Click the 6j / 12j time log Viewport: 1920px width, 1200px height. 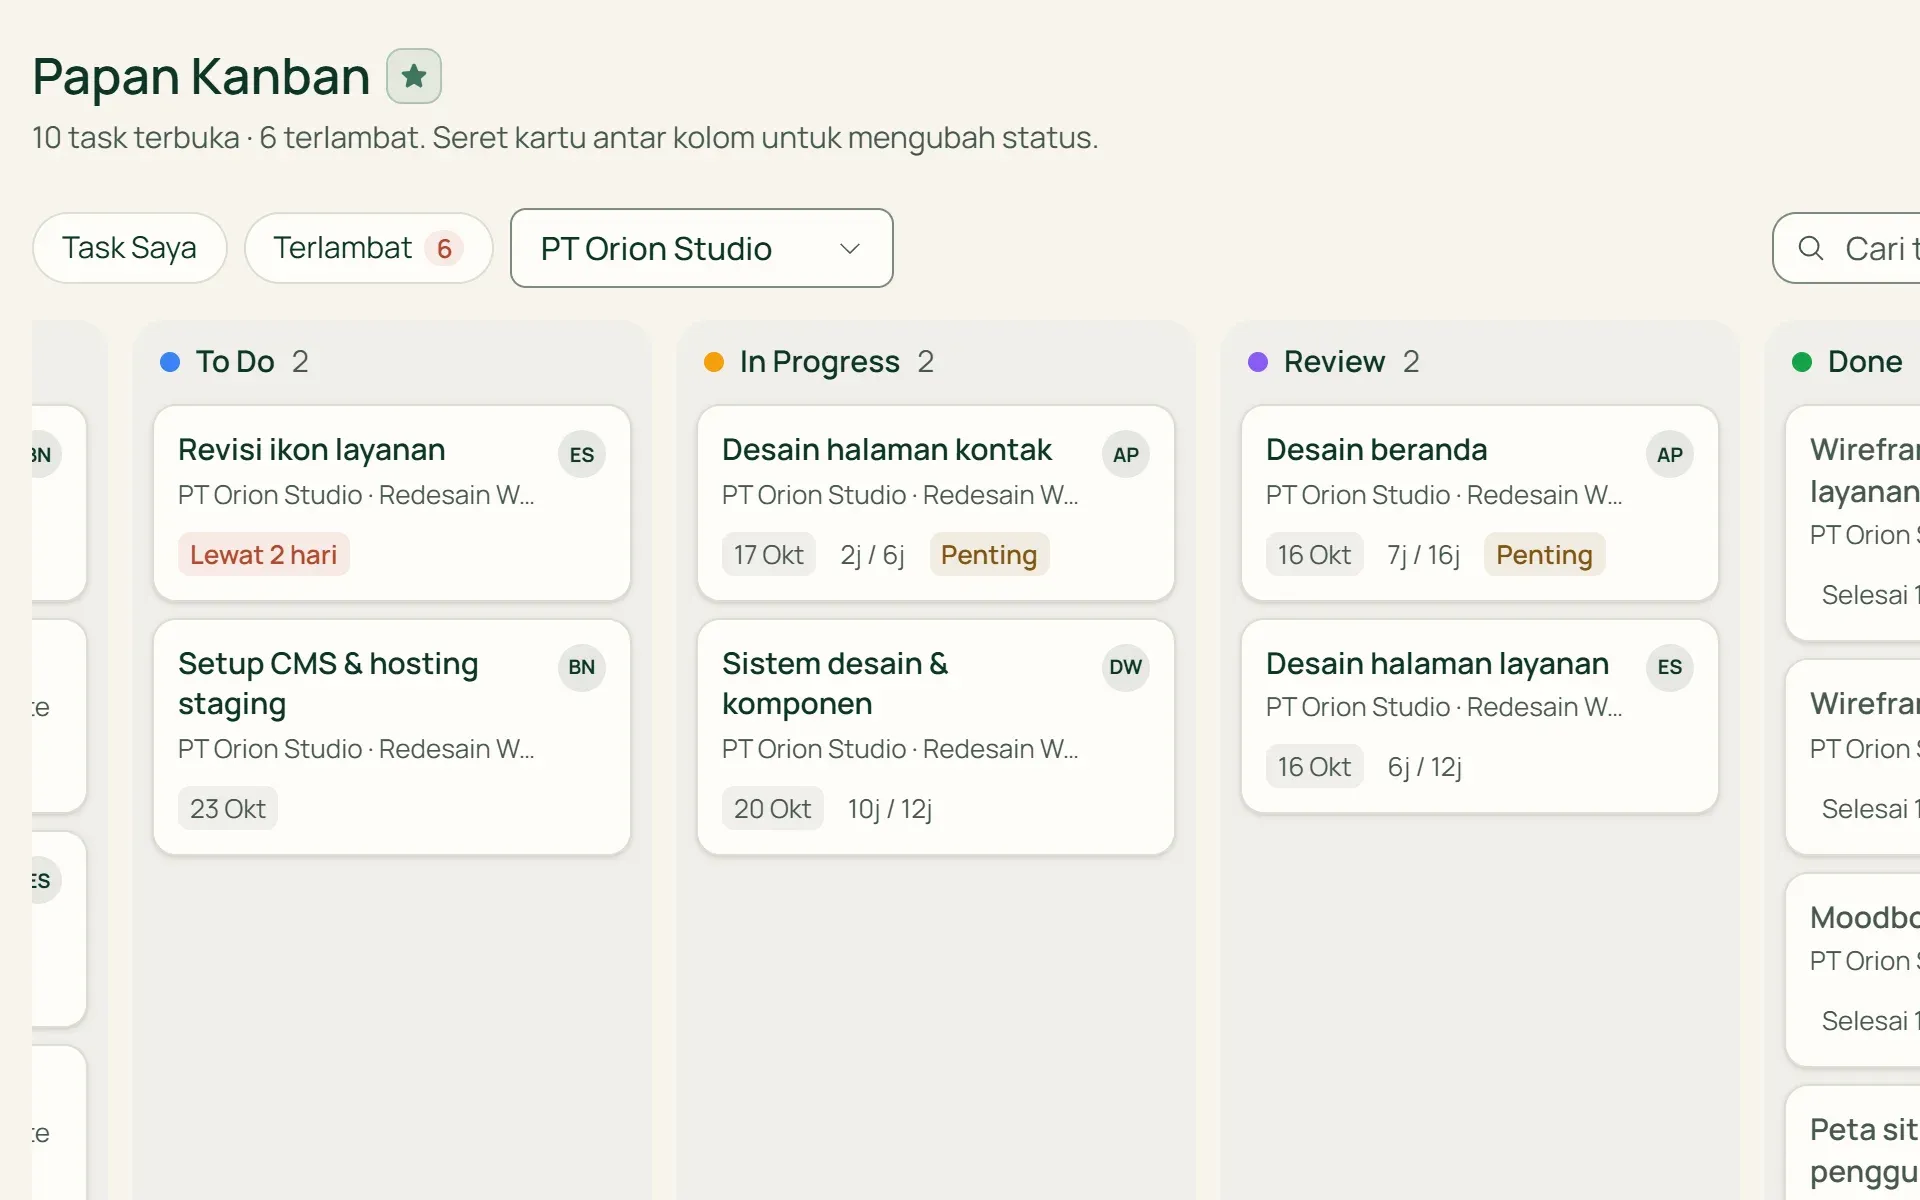point(1424,767)
